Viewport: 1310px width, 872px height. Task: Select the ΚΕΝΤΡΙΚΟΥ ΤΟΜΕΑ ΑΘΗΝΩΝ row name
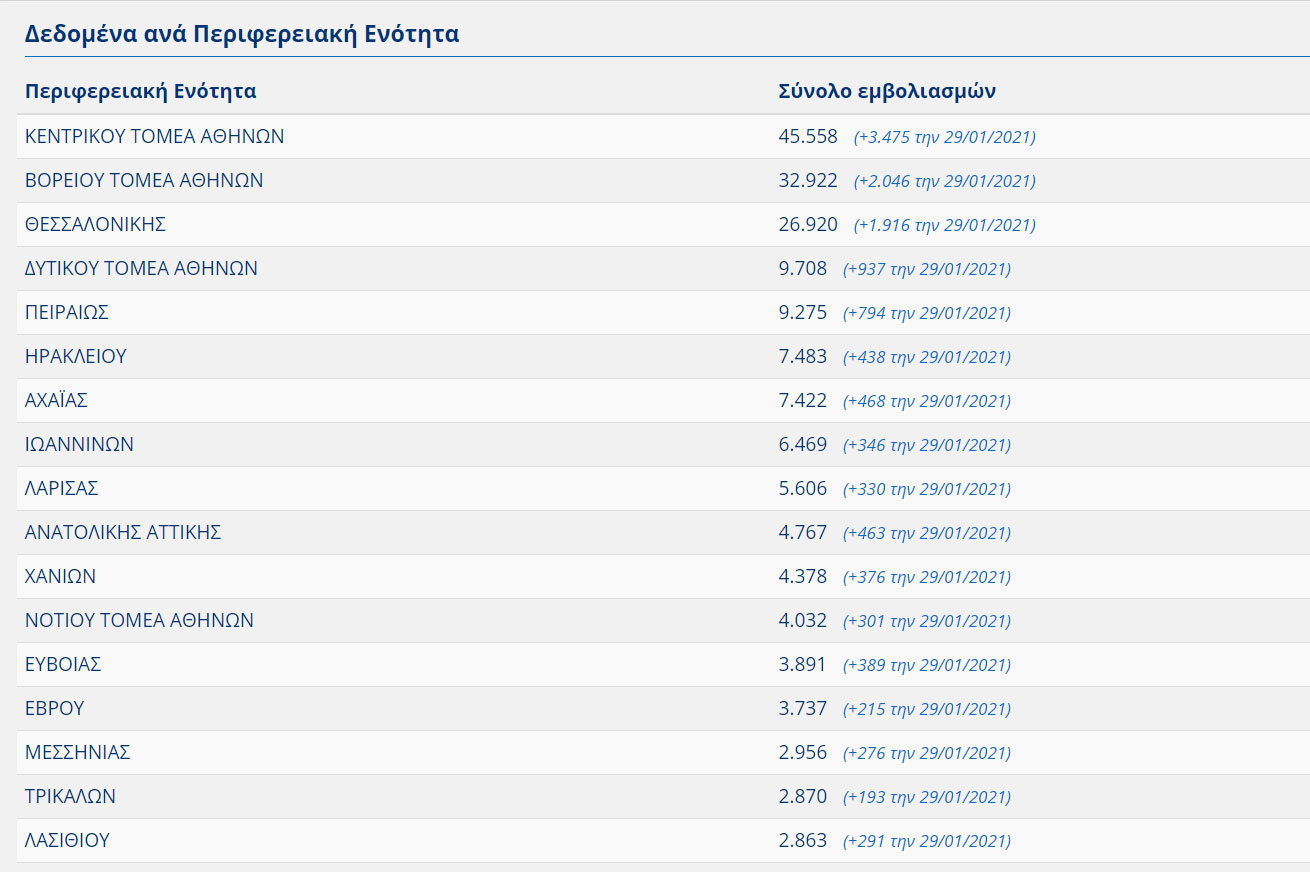click(154, 137)
